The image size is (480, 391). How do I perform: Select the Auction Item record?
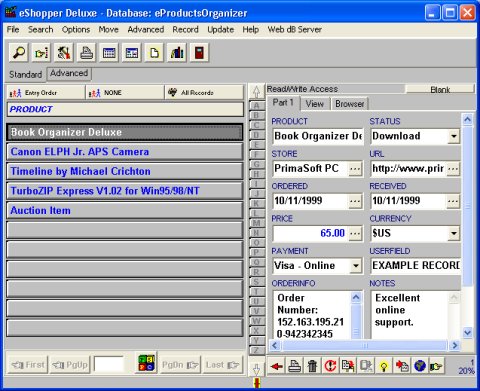click(x=125, y=211)
